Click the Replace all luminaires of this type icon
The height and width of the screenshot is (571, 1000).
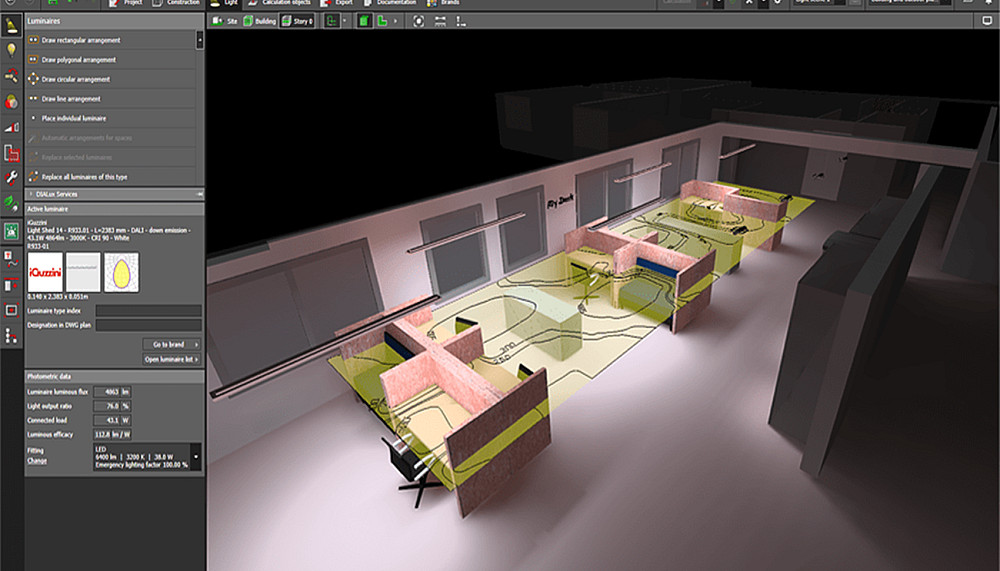33,177
